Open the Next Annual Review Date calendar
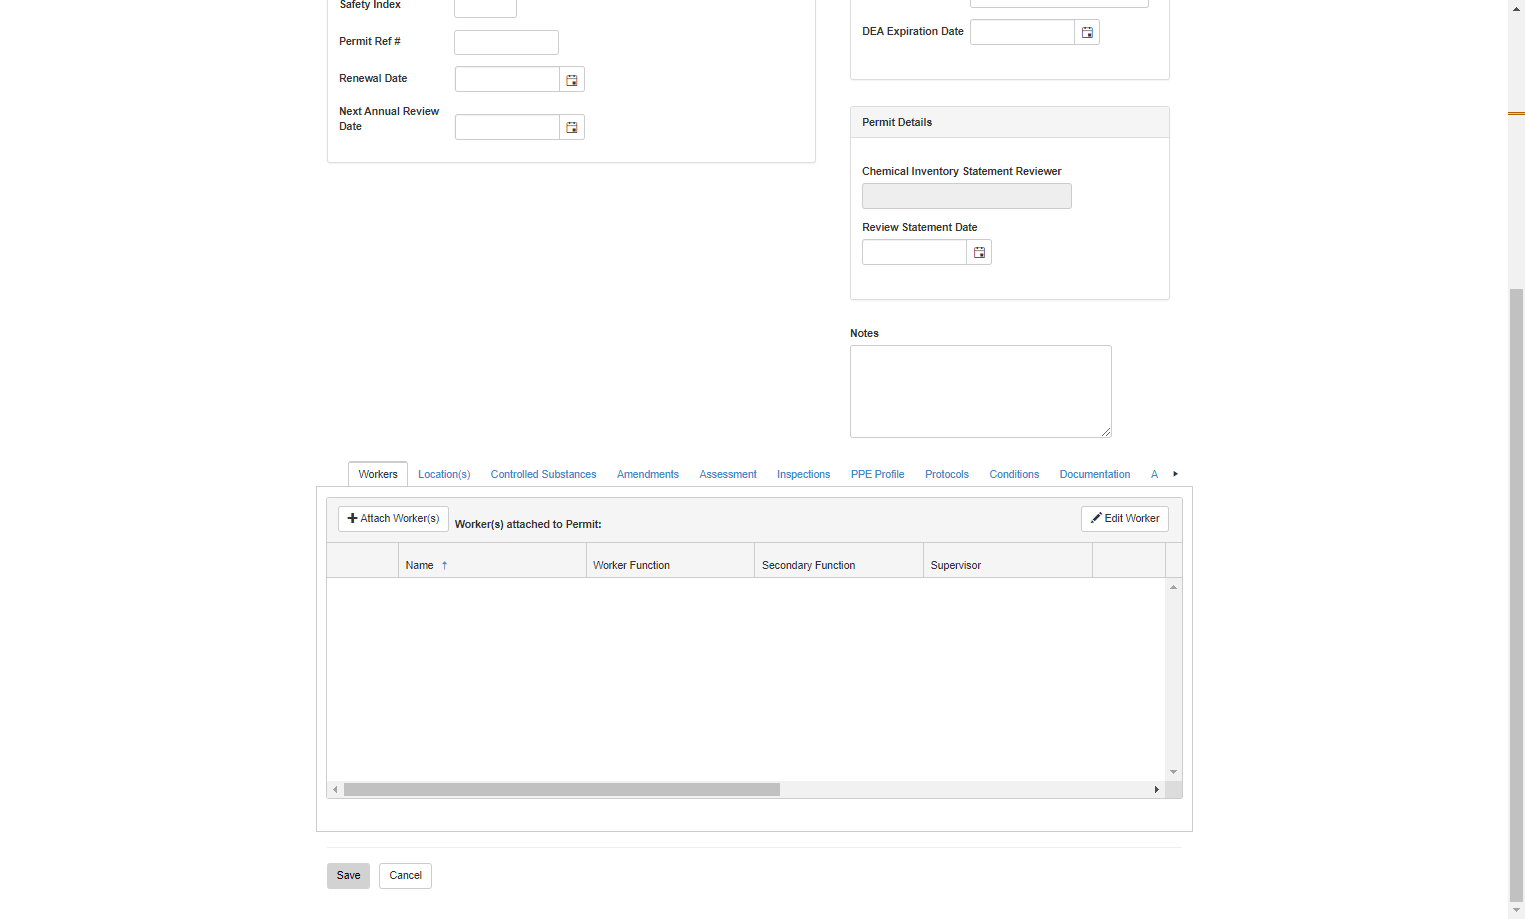Screen dimensions: 1525x919 (572, 127)
